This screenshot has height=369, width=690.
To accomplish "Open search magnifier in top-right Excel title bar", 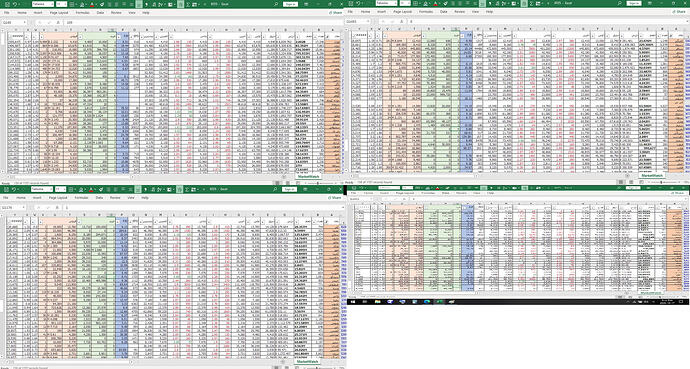I will [619, 3].
